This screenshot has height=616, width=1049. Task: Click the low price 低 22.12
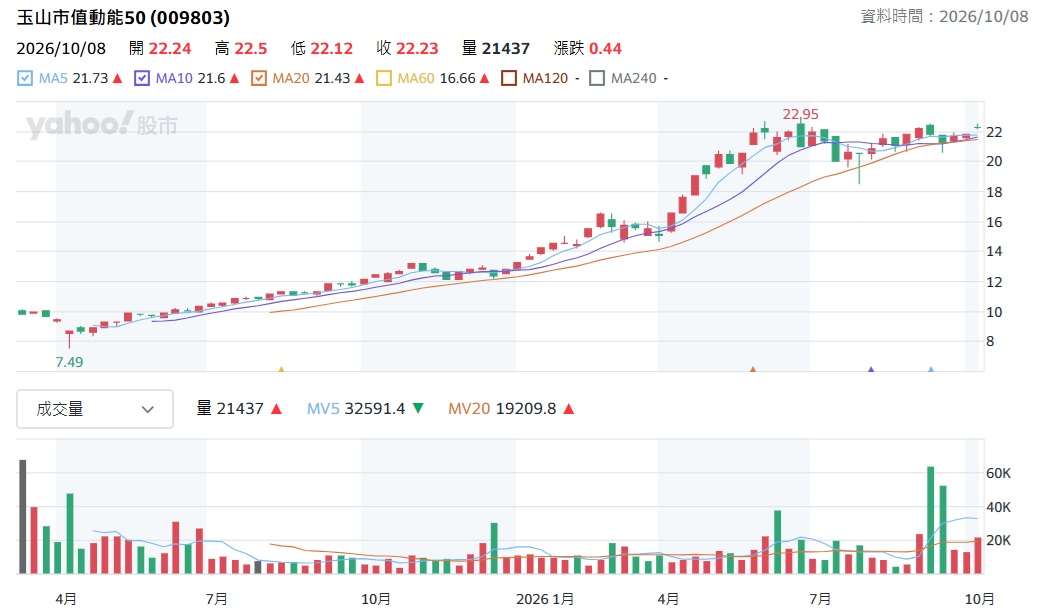coord(322,48)
